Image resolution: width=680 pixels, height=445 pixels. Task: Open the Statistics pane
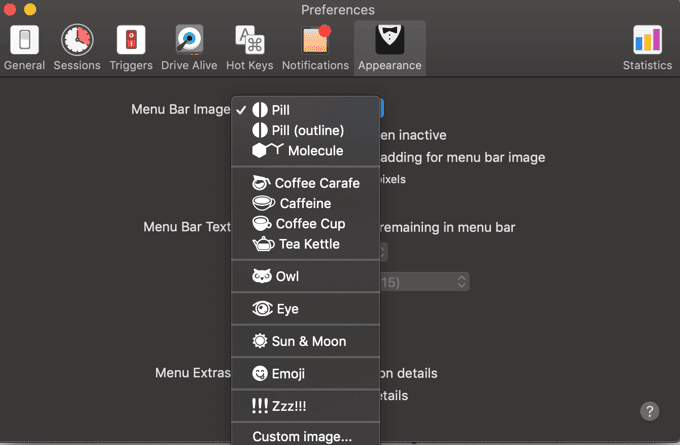pos(647,48)
